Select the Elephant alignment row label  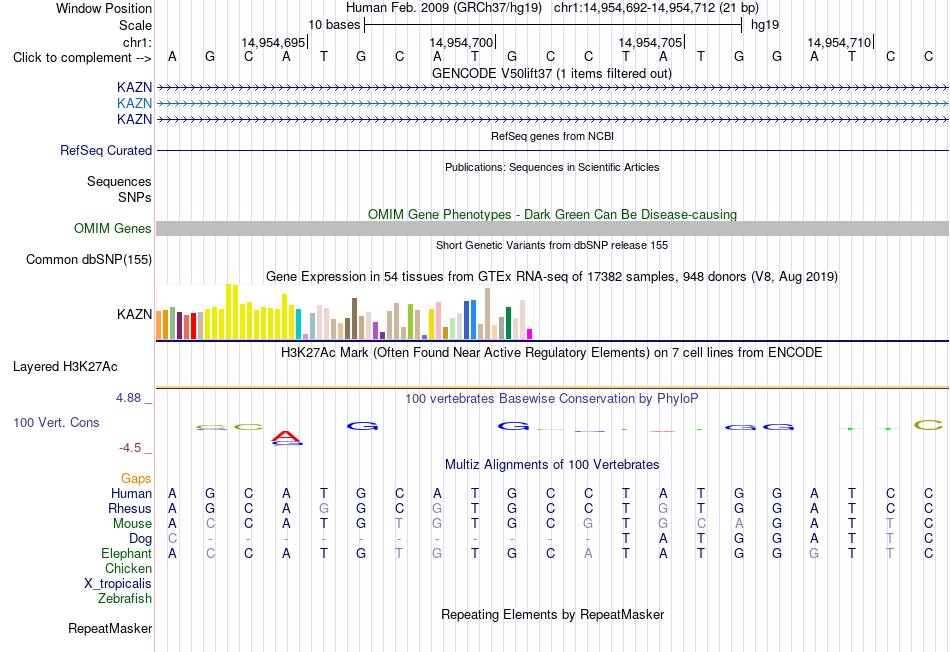click(x=127, y=553)
